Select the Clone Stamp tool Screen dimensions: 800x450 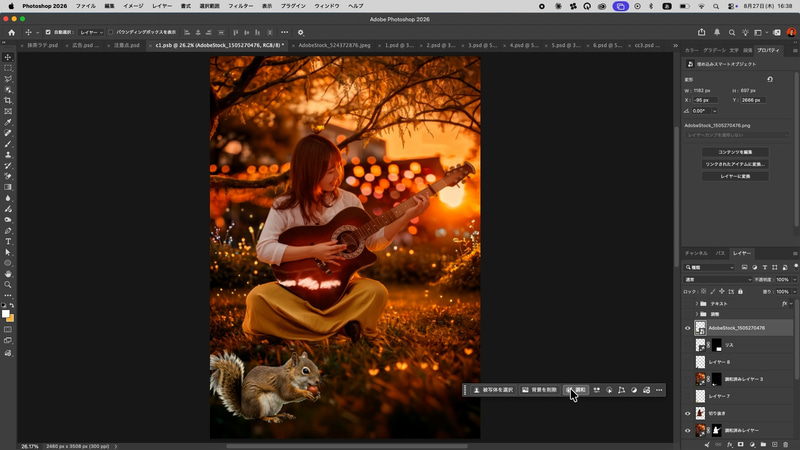(x=8, y=155)
